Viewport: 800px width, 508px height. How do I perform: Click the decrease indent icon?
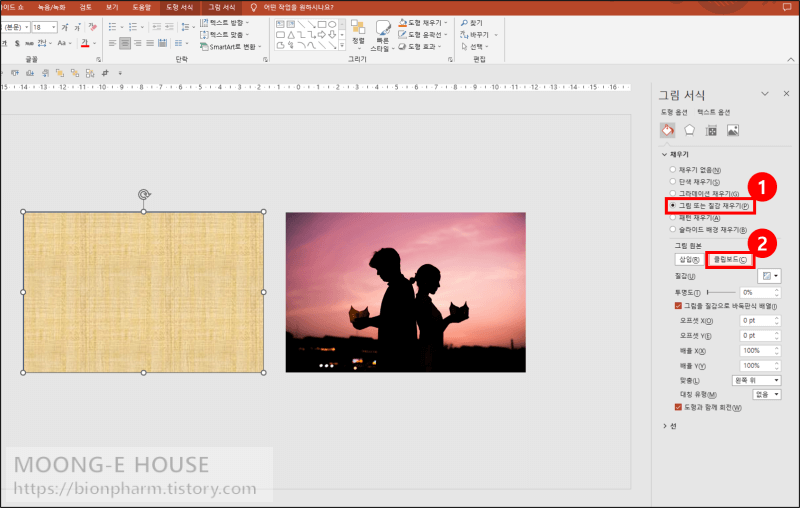pos(156,27)
